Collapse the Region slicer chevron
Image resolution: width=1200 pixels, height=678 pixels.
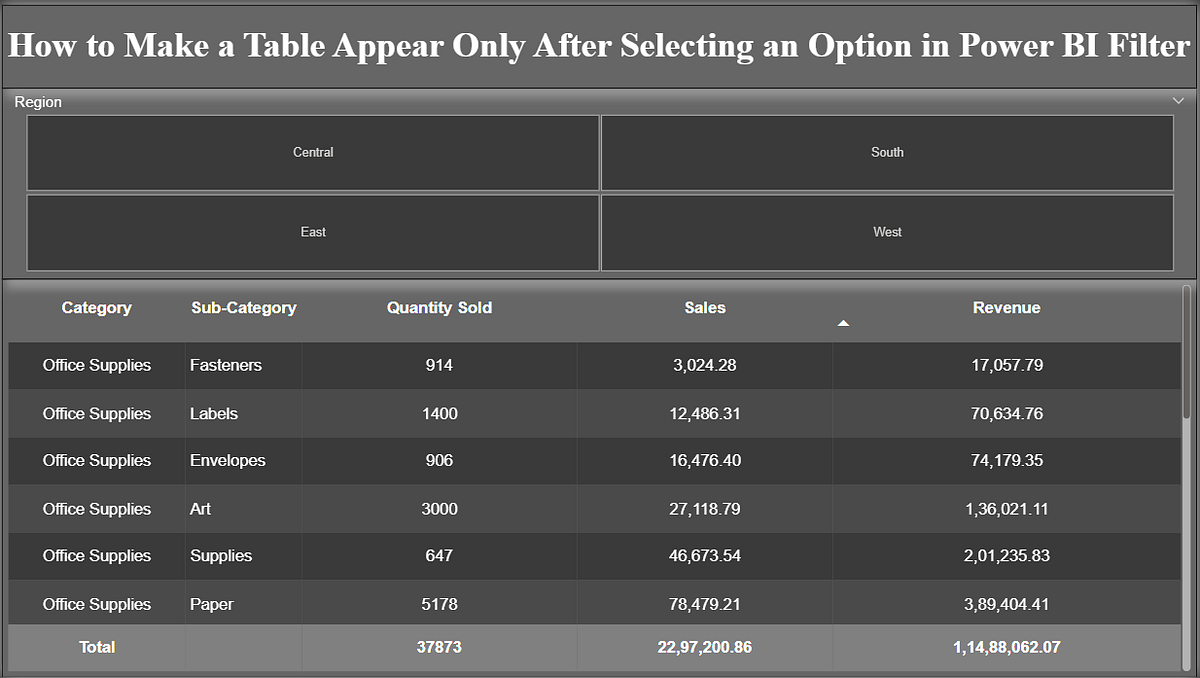[x=1178, y=101]
